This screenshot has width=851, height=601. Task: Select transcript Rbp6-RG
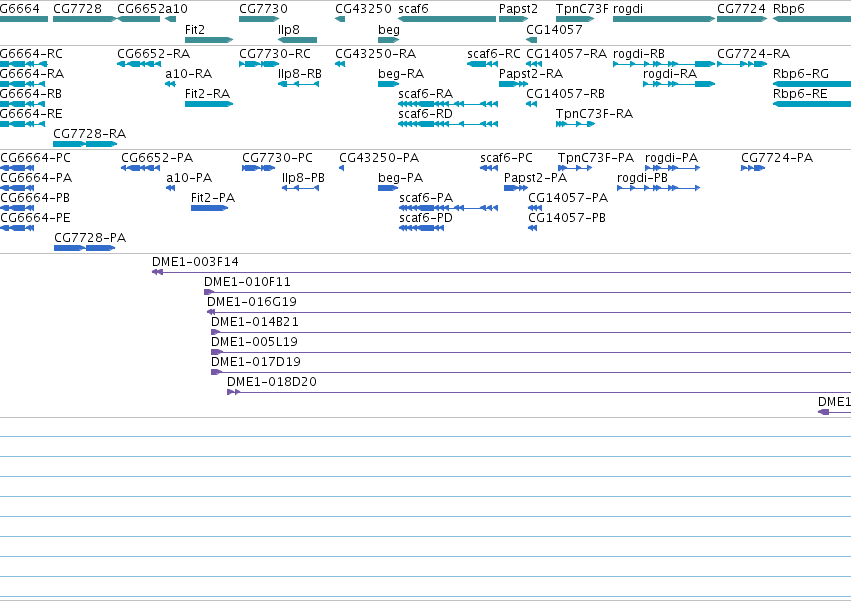[812, 84]
